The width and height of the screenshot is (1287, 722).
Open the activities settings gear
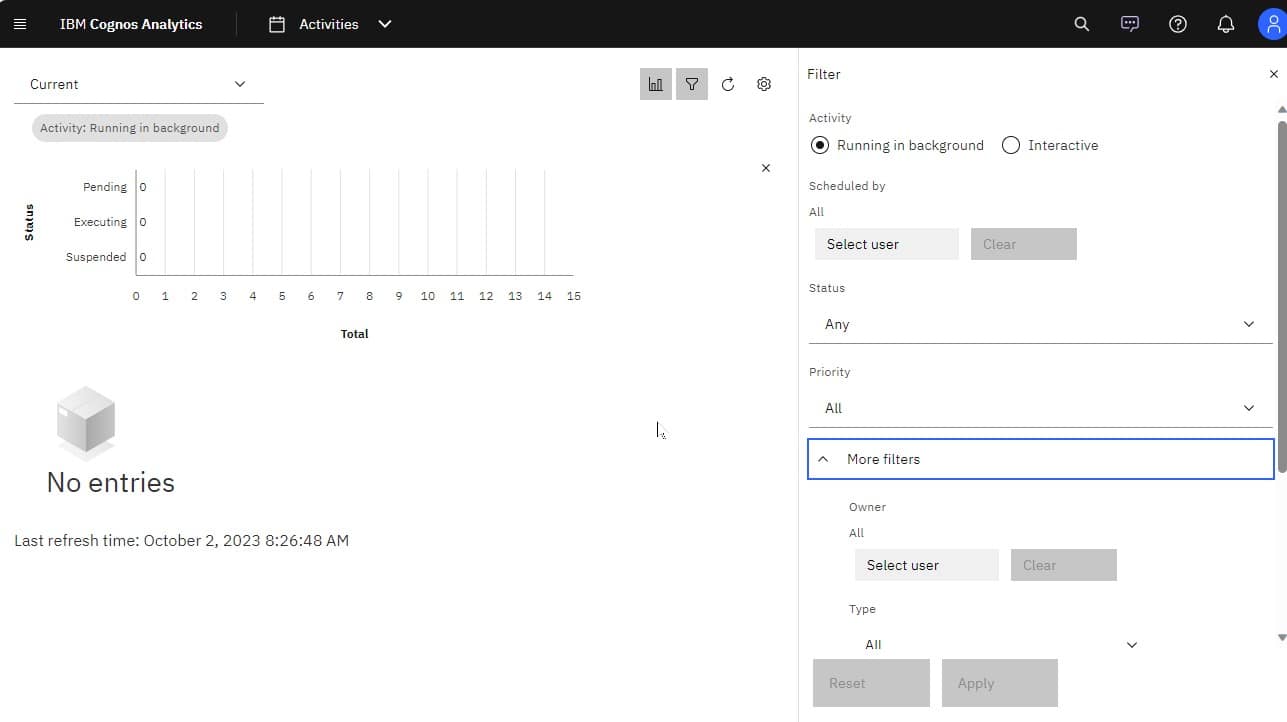click(764, 84)
